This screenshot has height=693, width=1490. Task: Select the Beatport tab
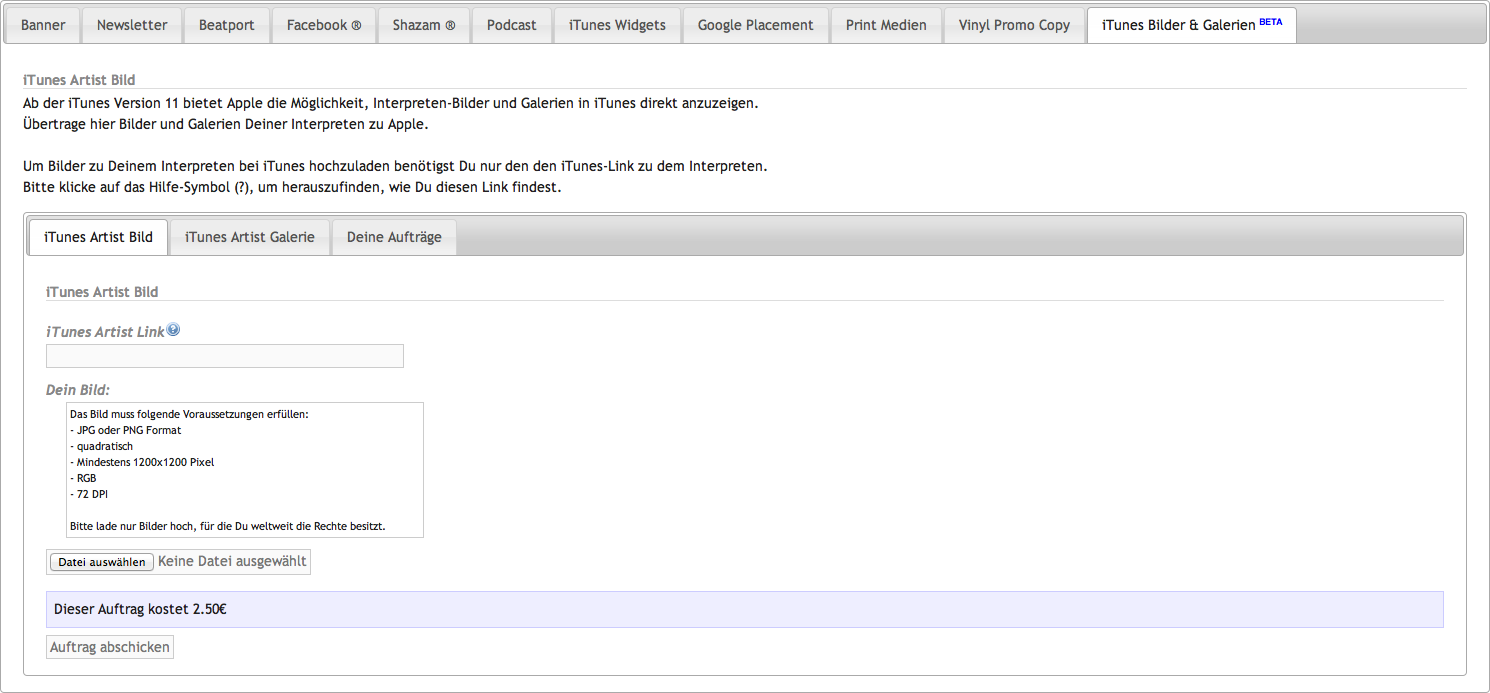(x=227, y=25)
